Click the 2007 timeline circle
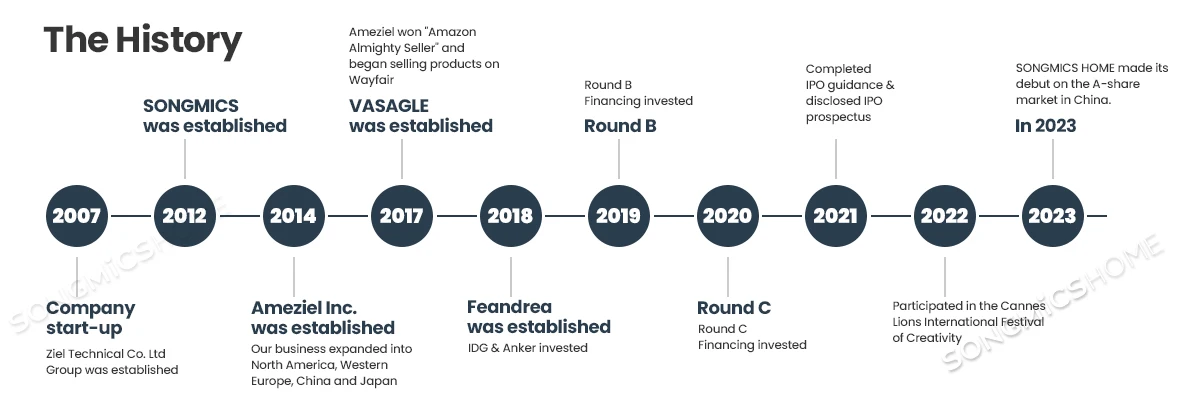Image resolution: width=1200 pixels, height=400 pixels. coord(77,216)
